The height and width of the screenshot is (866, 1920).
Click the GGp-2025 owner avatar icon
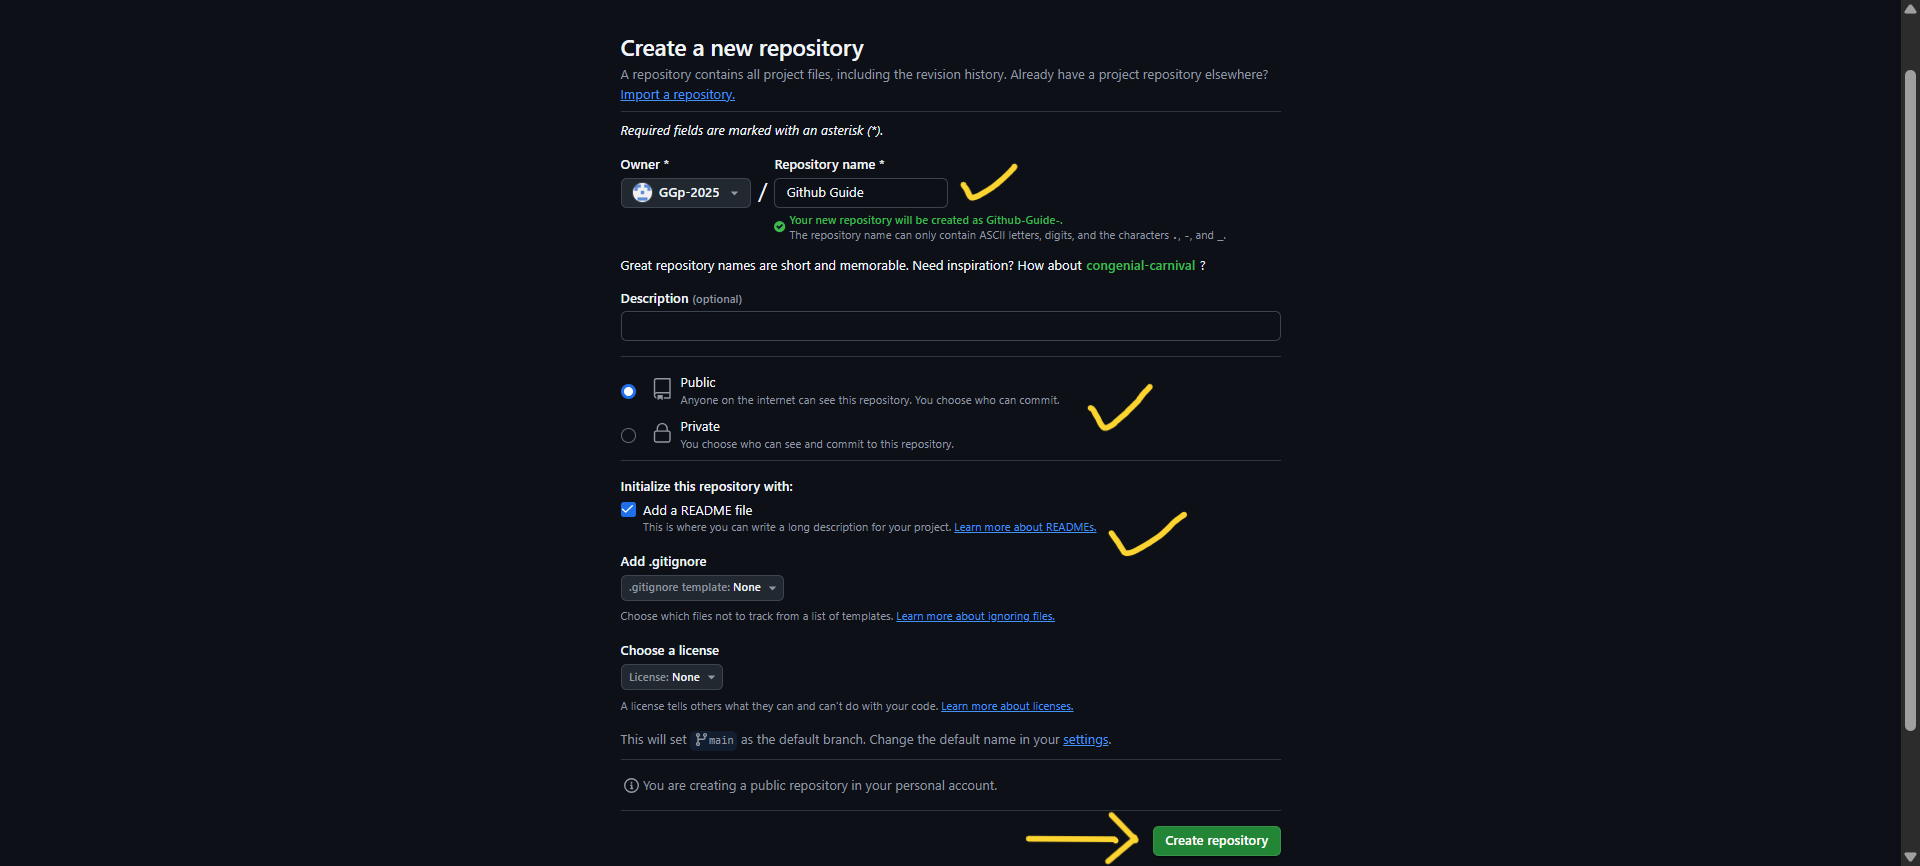pyautogui.click(x=643, y=193)
